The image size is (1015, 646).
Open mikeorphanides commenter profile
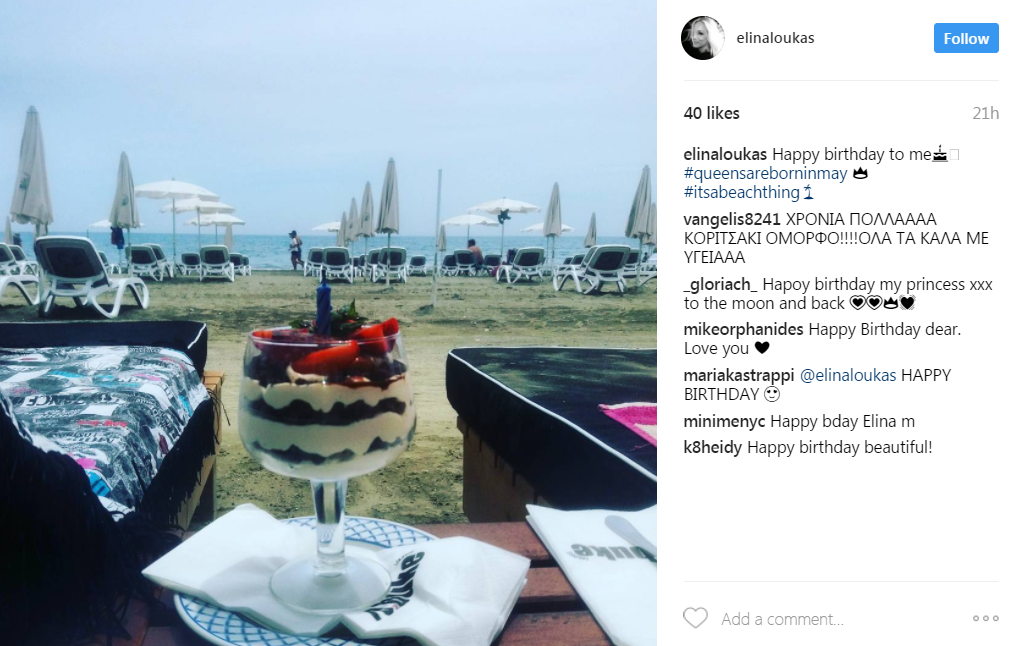tap(743, 329)
